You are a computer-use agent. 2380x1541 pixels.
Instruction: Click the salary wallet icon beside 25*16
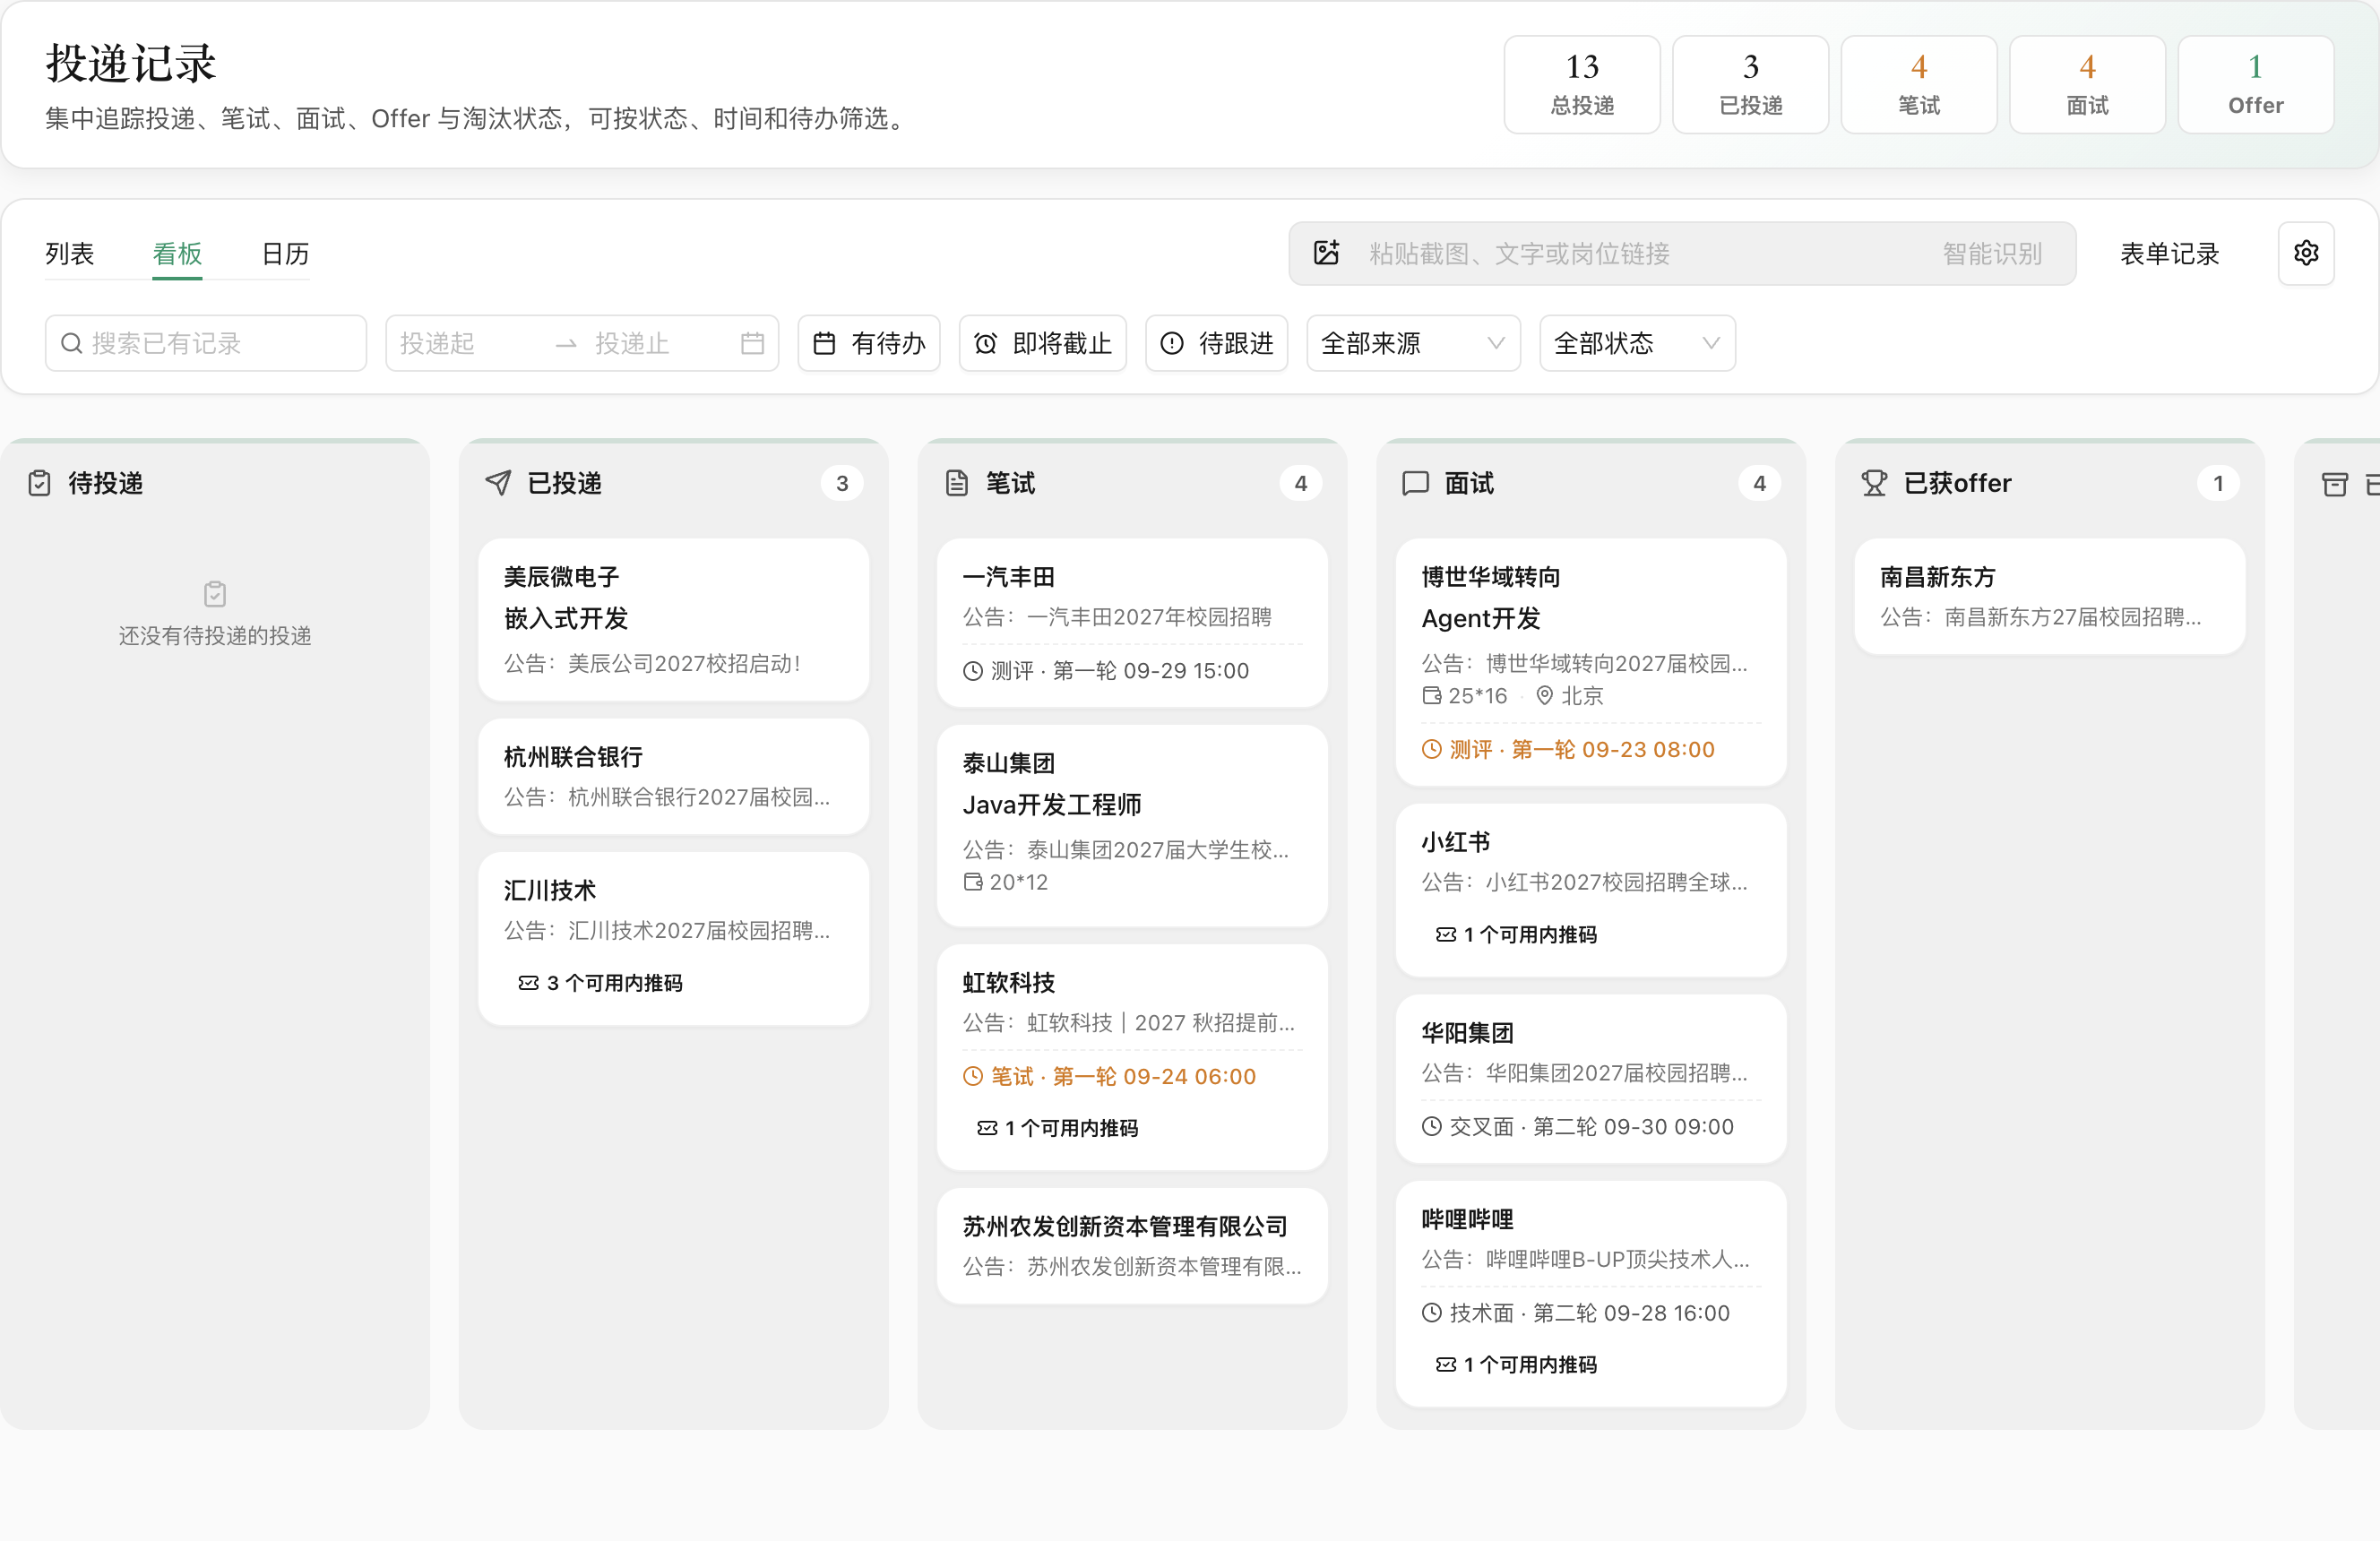point(1432,696)
